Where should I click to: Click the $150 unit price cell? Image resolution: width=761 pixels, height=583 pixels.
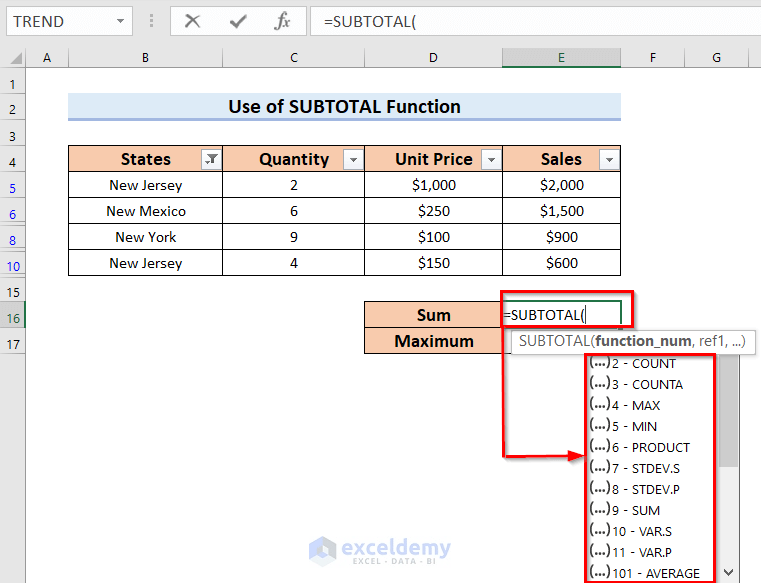[433, 263]
